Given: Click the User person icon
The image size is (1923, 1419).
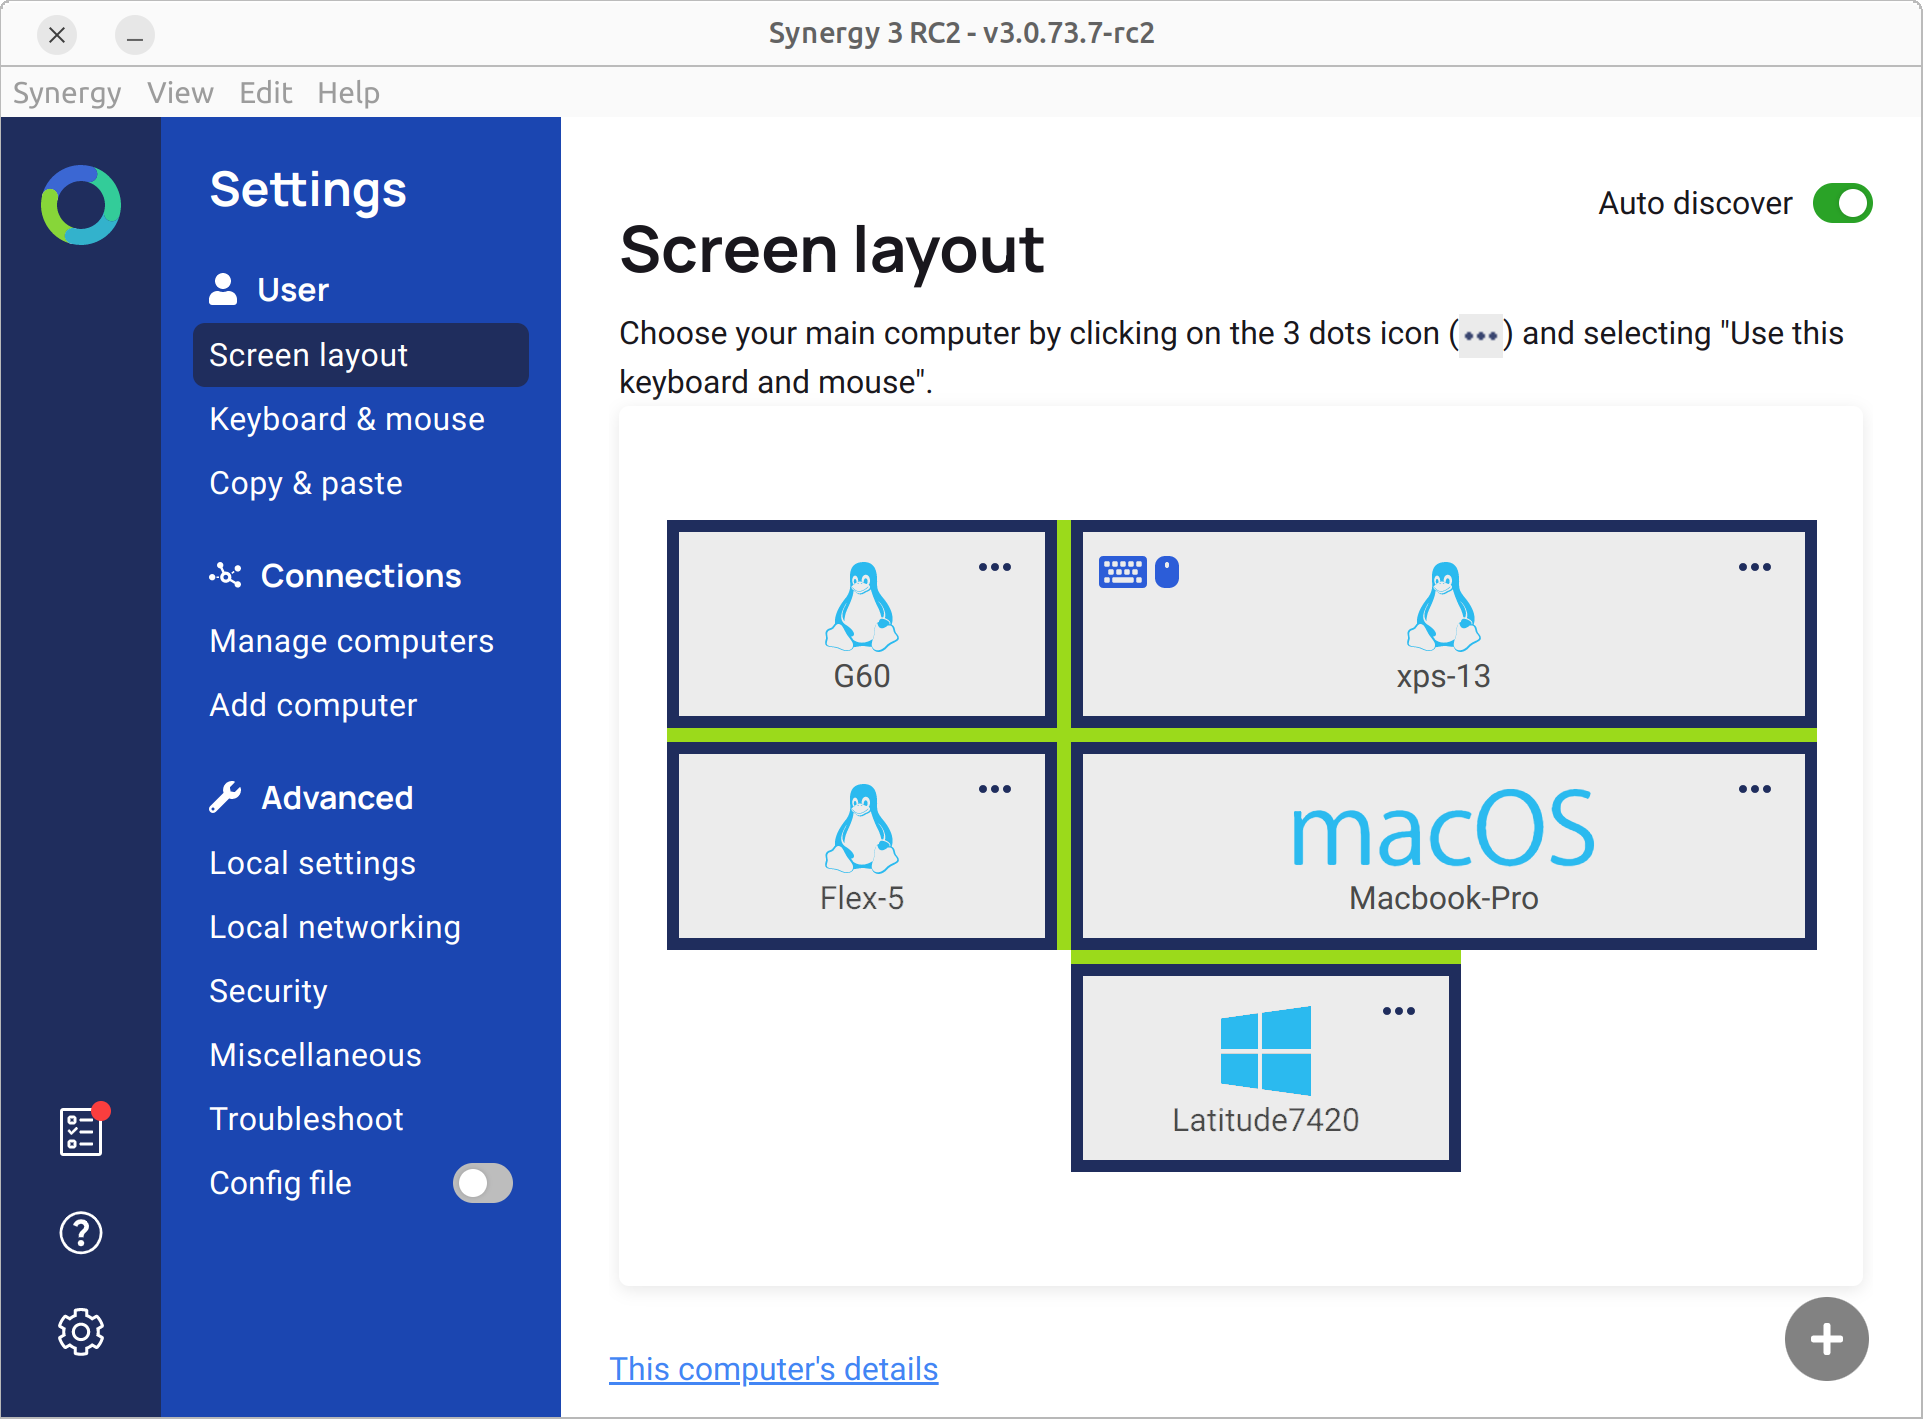Looking at the screenshot, I should pos(223,289).
